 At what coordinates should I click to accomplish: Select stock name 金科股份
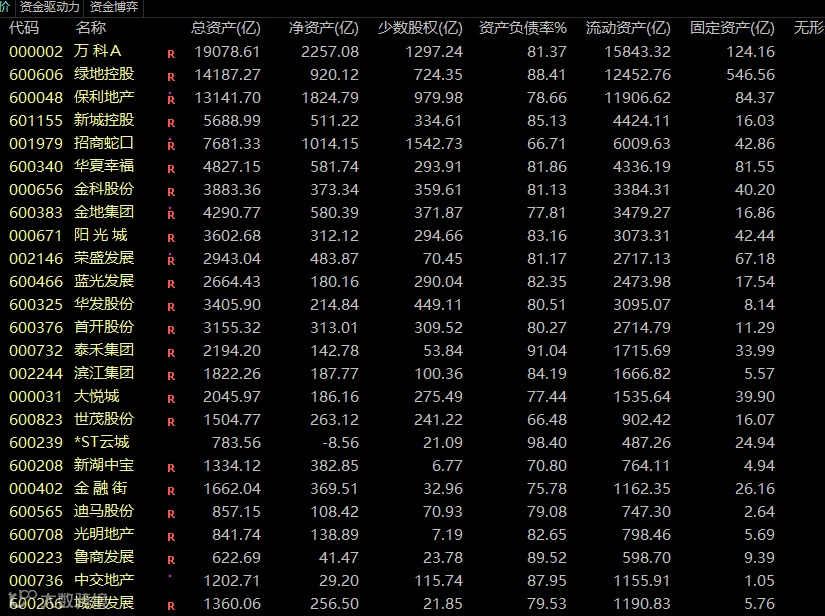[x=104, y=189]
